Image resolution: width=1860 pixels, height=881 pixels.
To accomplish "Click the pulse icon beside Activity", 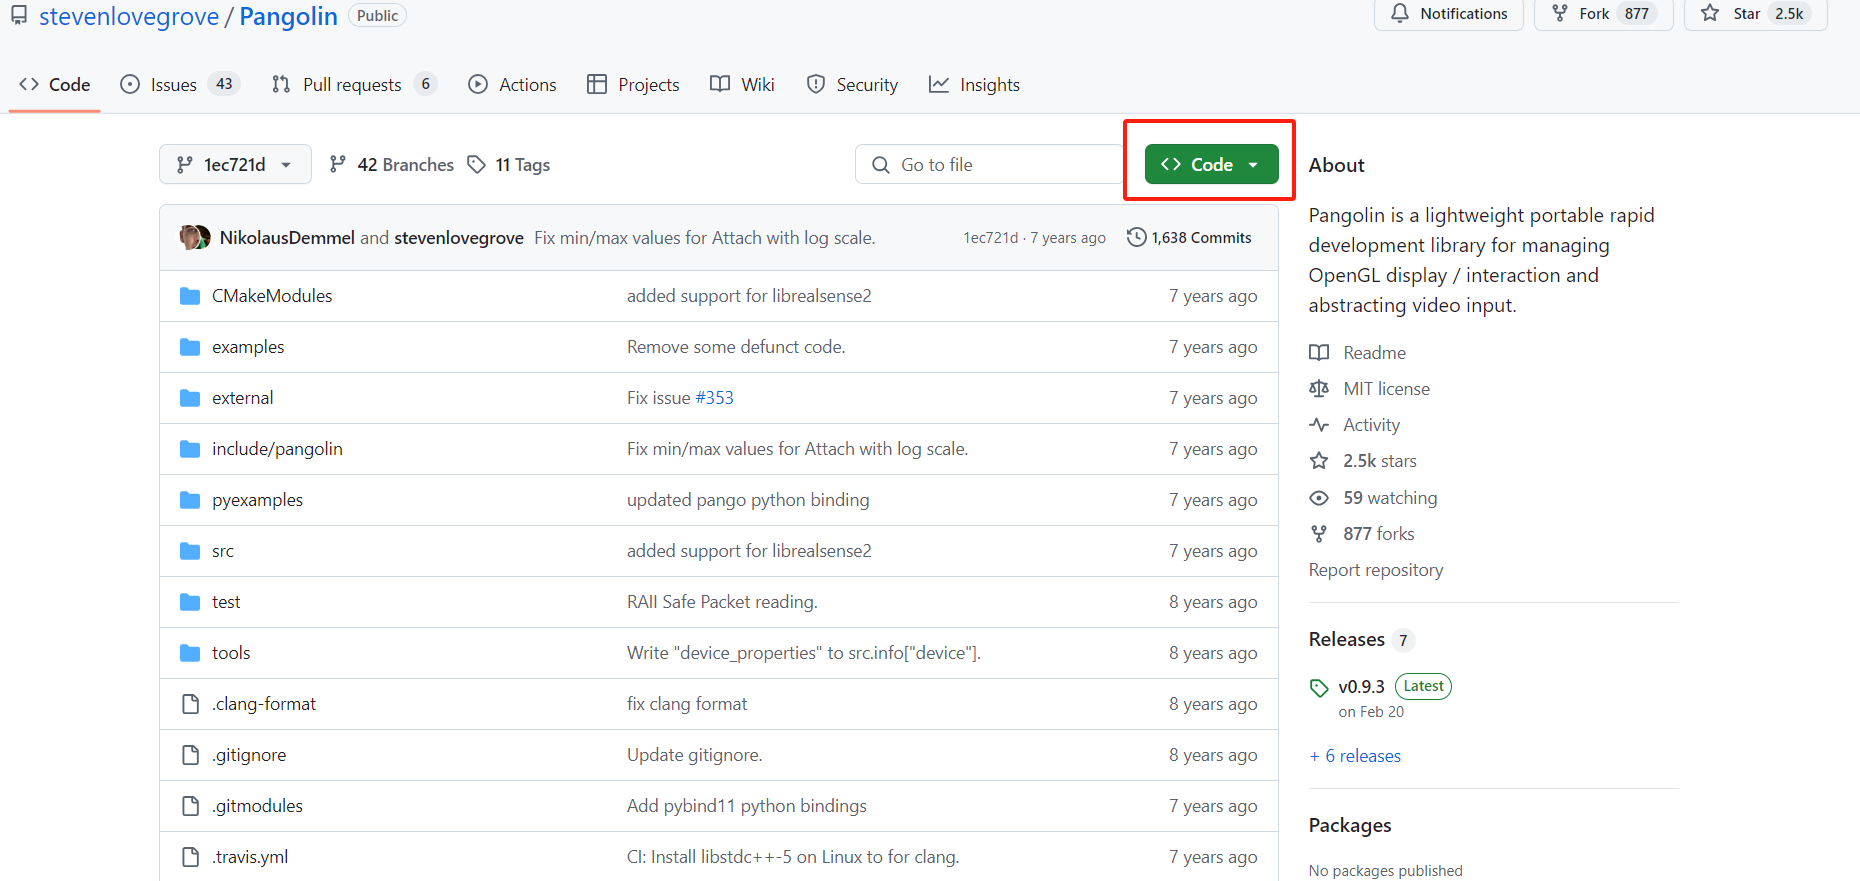I will tap(1319, 425).
